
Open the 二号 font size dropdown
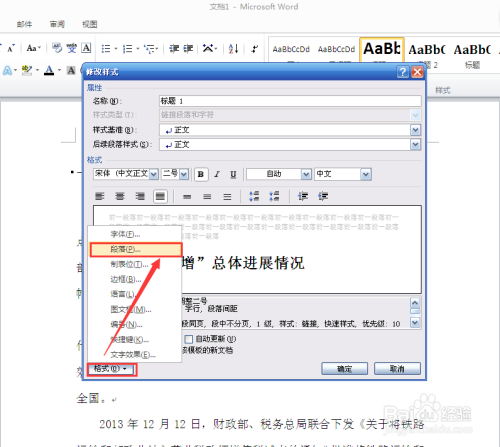coord(184,174)
